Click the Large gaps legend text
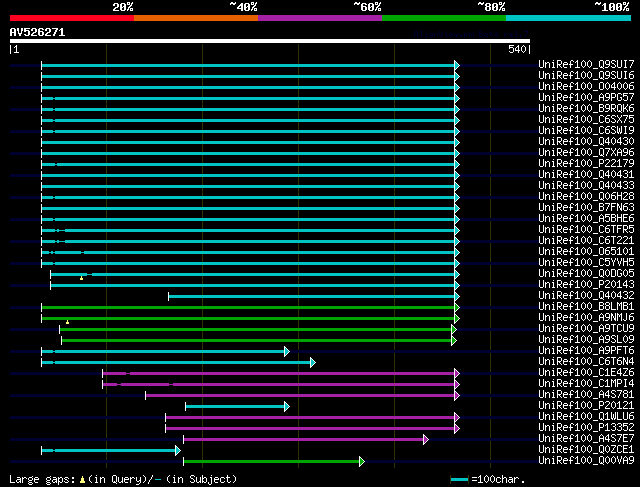Viewport: 640px width, 487px height. pos(123,479)
